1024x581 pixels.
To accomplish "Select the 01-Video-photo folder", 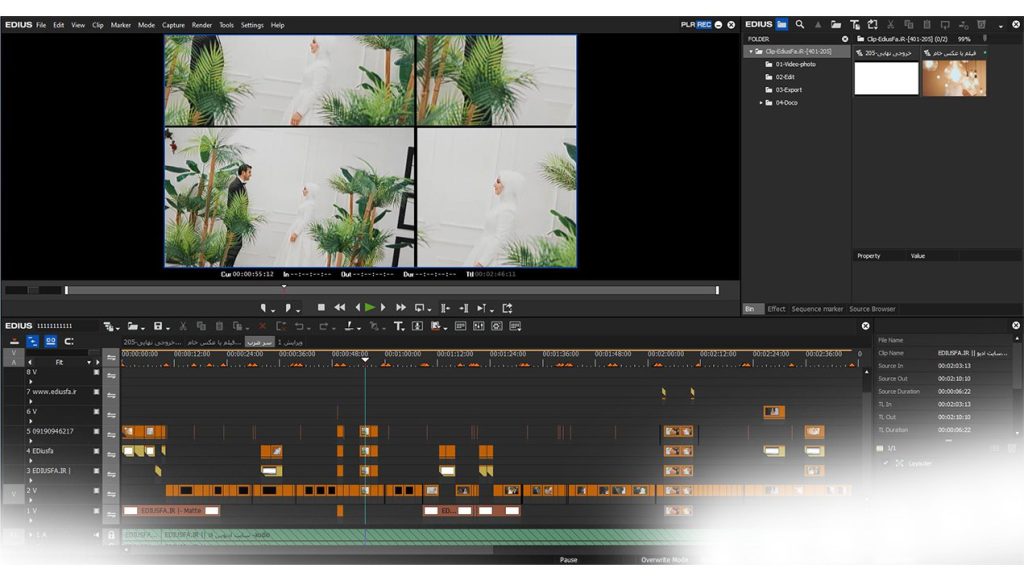I will (795, 64).
